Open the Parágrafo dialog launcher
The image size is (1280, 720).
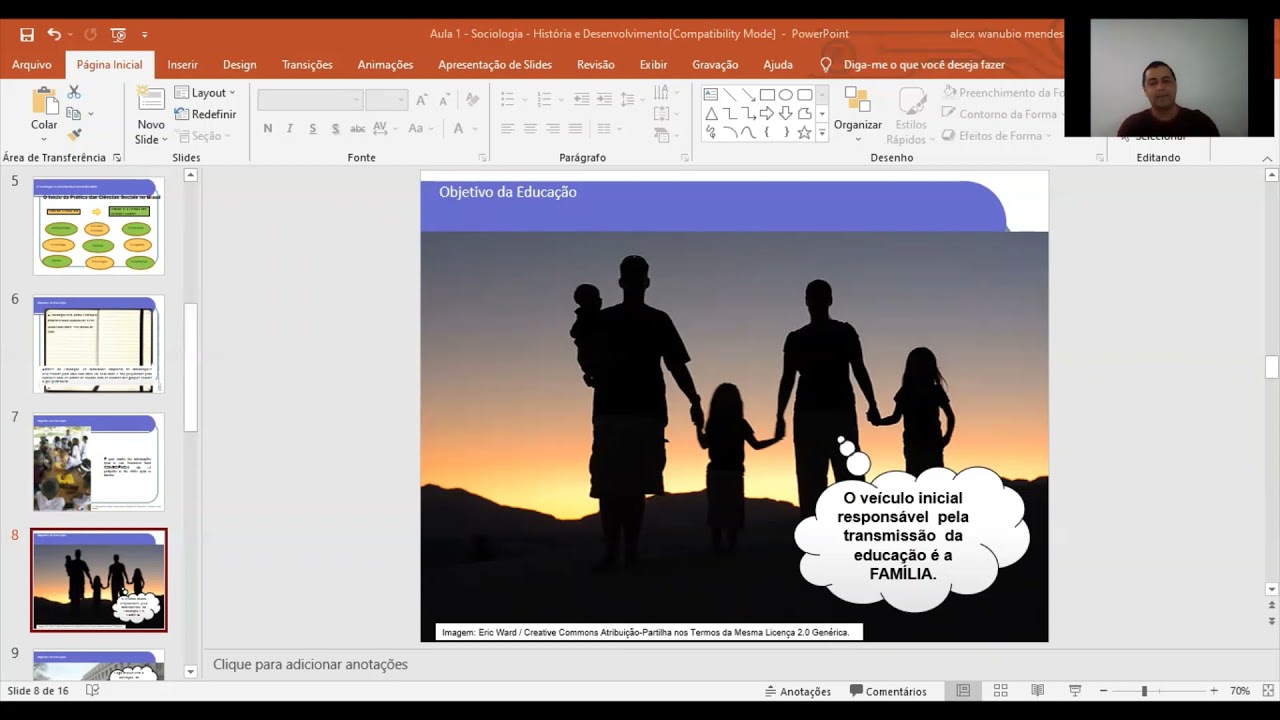pyautogui.click(x=685, y=158)
